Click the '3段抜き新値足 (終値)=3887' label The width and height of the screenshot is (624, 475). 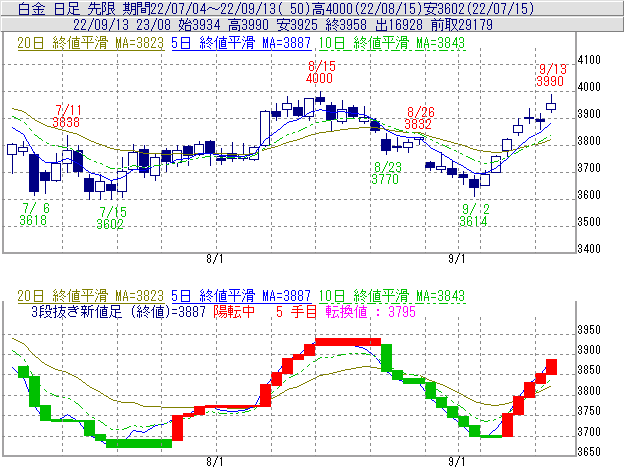[x=118, y=311]
